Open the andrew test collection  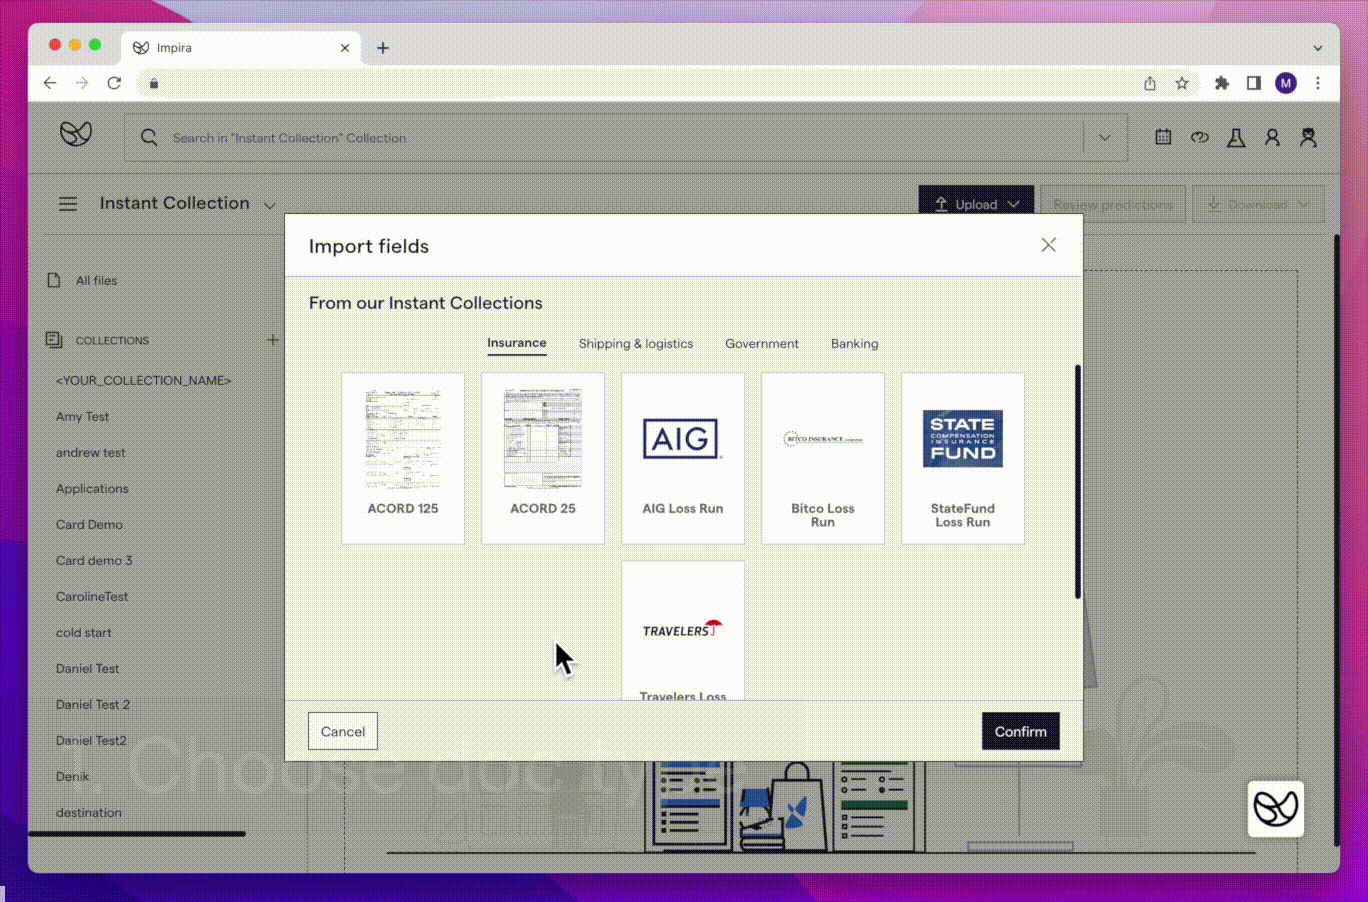90,452
